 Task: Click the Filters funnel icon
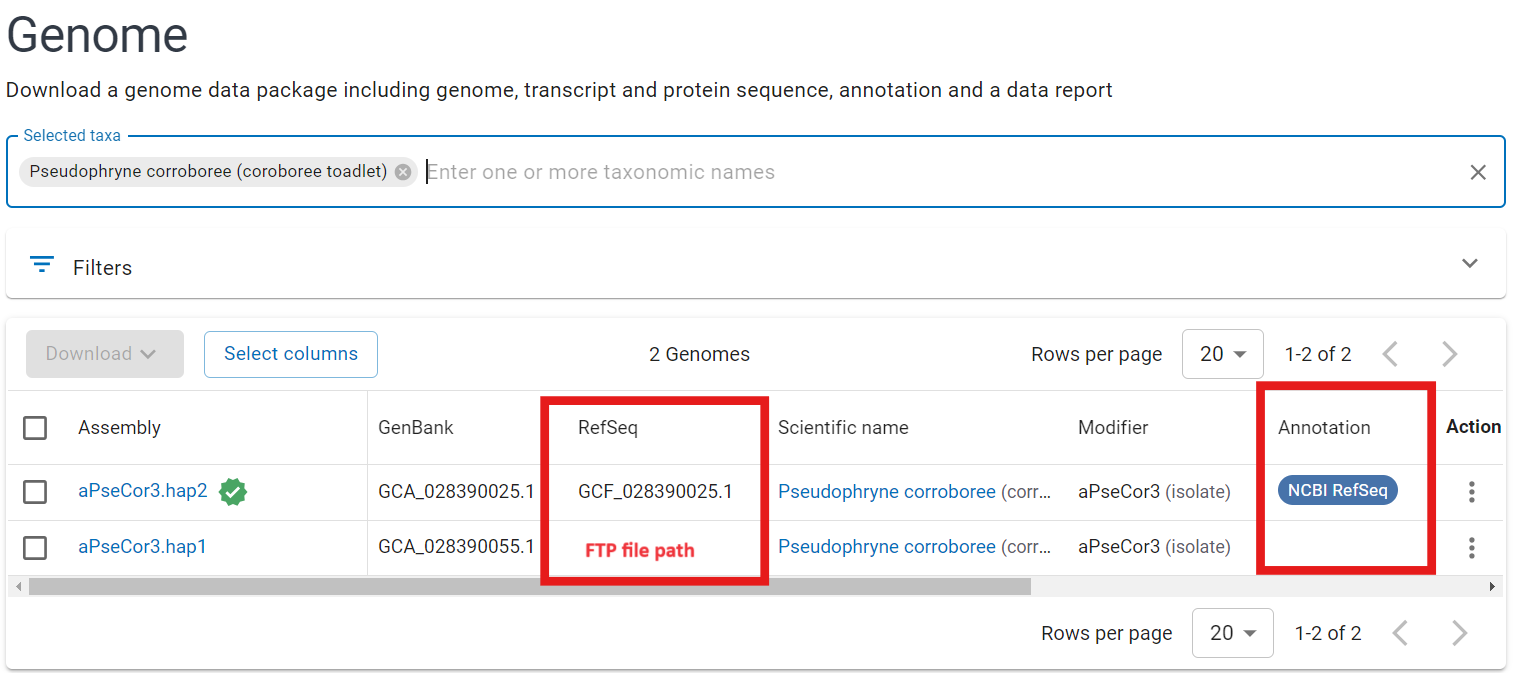tap(41, 265)
